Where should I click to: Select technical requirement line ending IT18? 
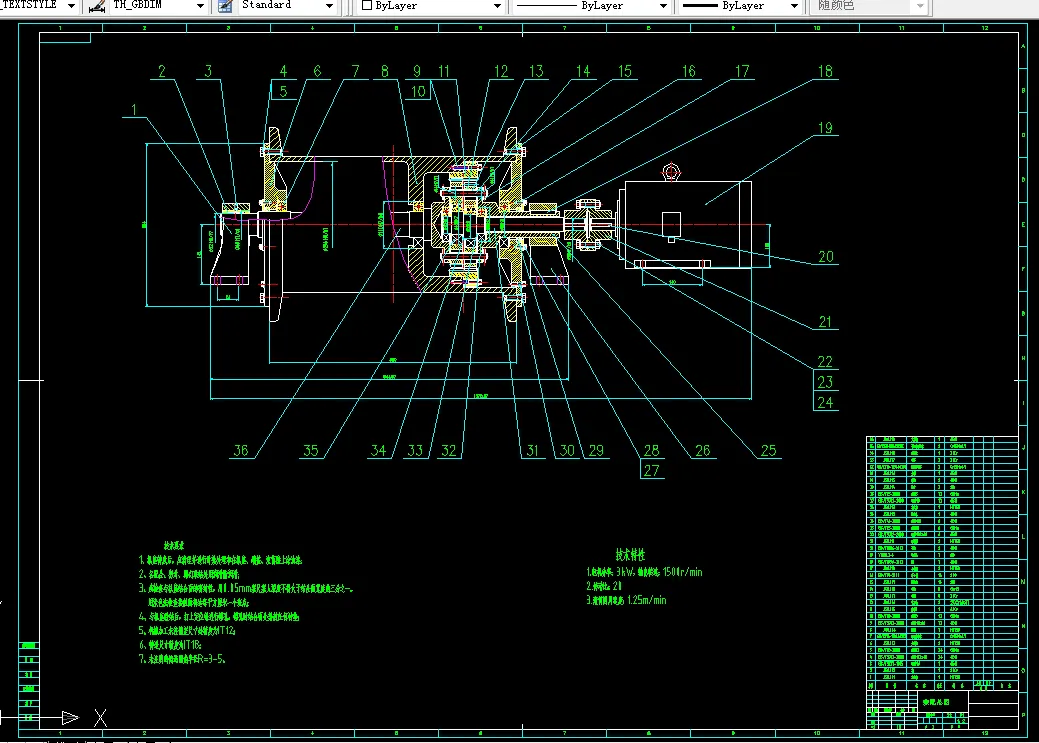click(170, 645)
